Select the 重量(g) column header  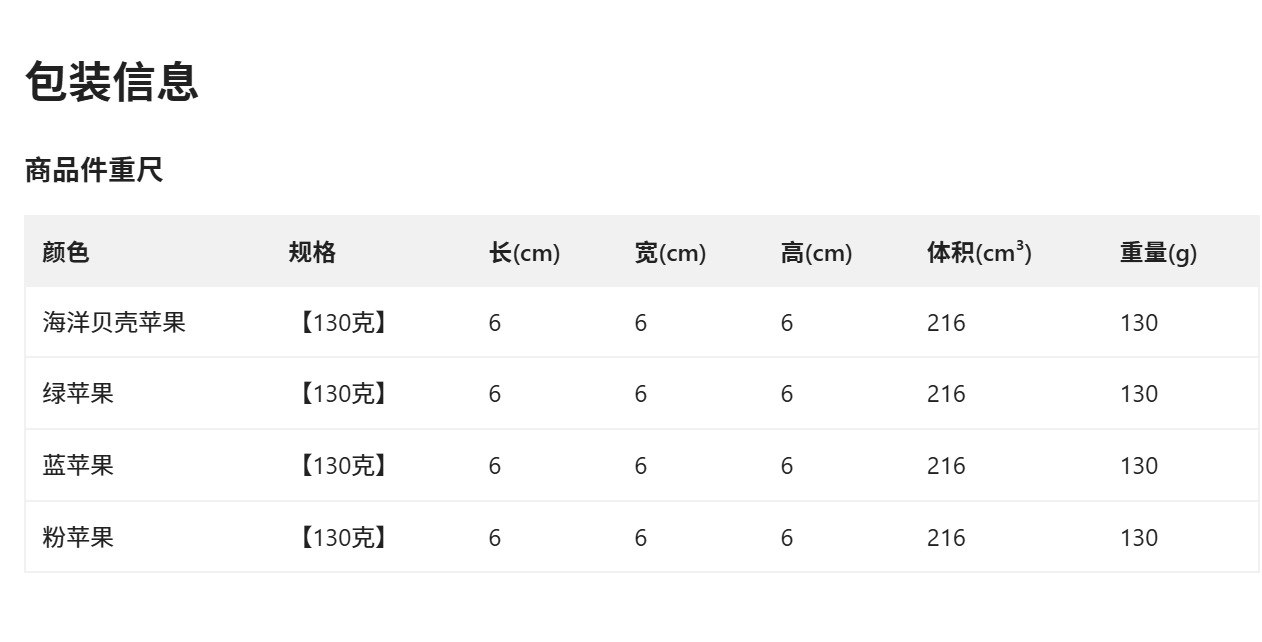1158,253
